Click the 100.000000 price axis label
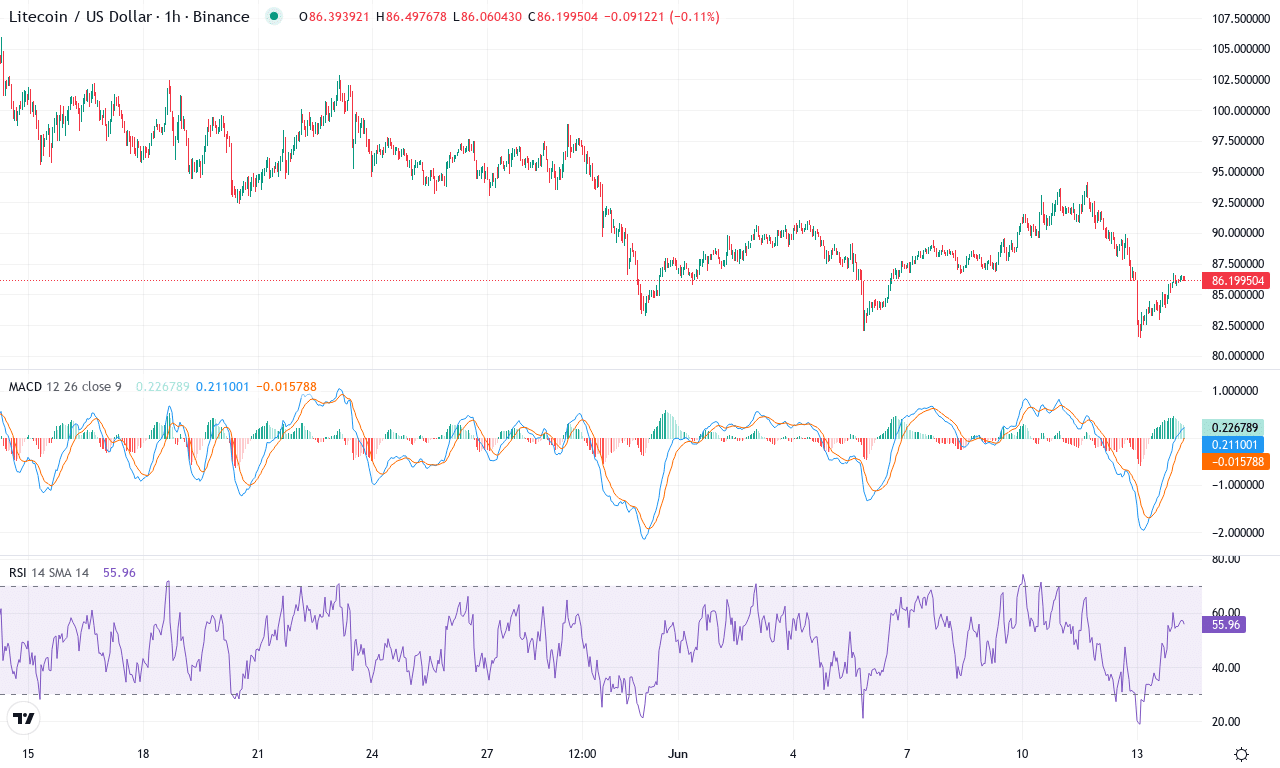1280x768 pixels. click(x=1240, y=110)
